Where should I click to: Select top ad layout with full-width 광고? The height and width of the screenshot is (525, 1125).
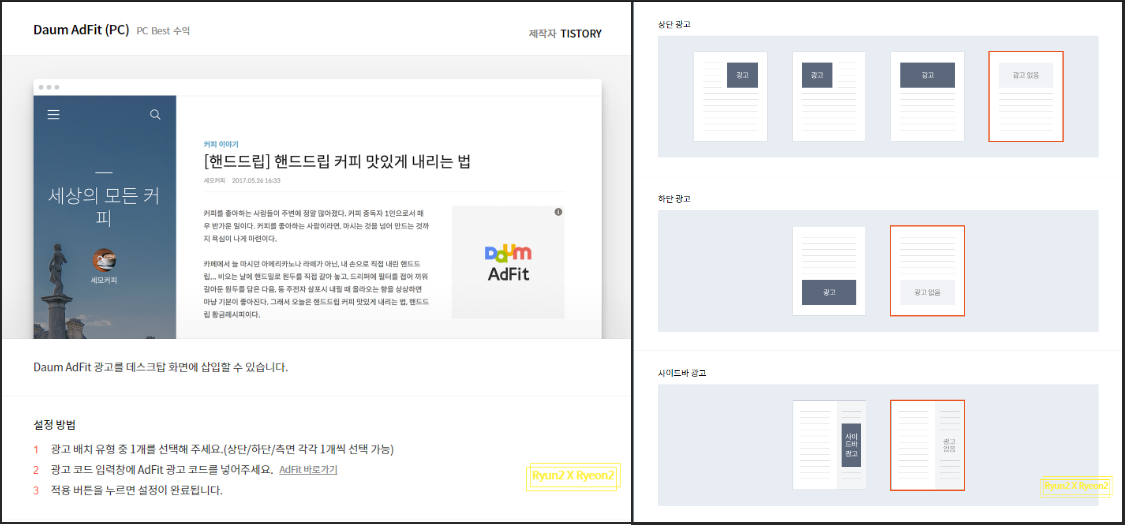tap(927, 96)
